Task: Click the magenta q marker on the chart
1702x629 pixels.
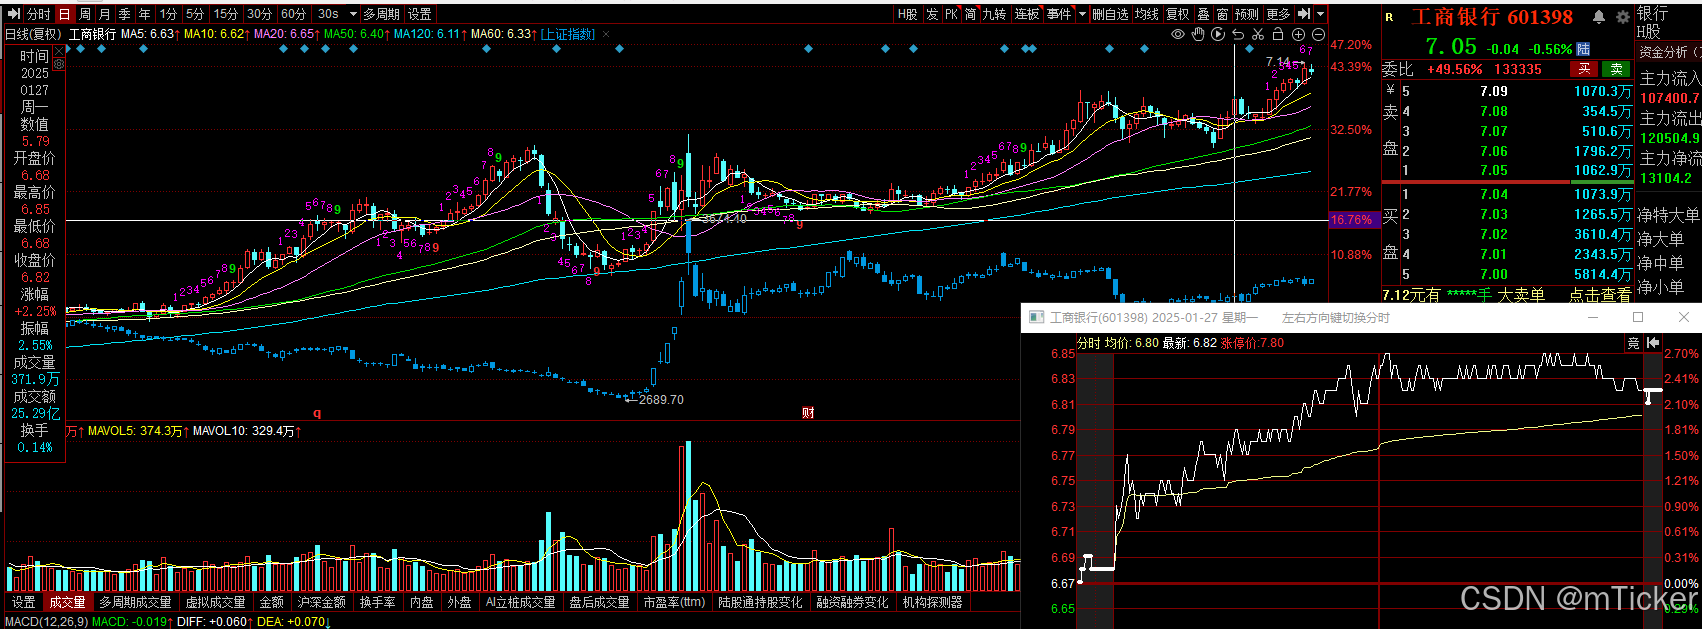Action: click(318, 413)
